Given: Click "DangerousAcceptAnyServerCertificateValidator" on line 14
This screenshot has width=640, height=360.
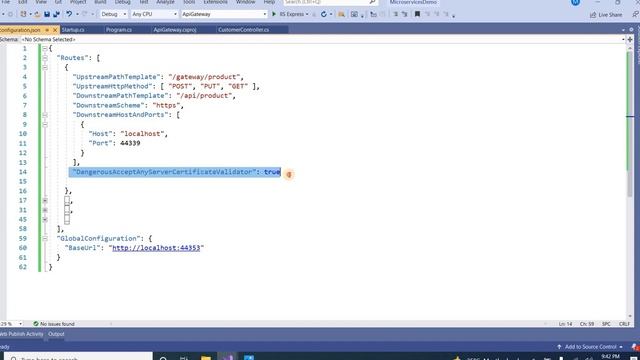Looking at the screenshot, I should [x=164, y=172].
